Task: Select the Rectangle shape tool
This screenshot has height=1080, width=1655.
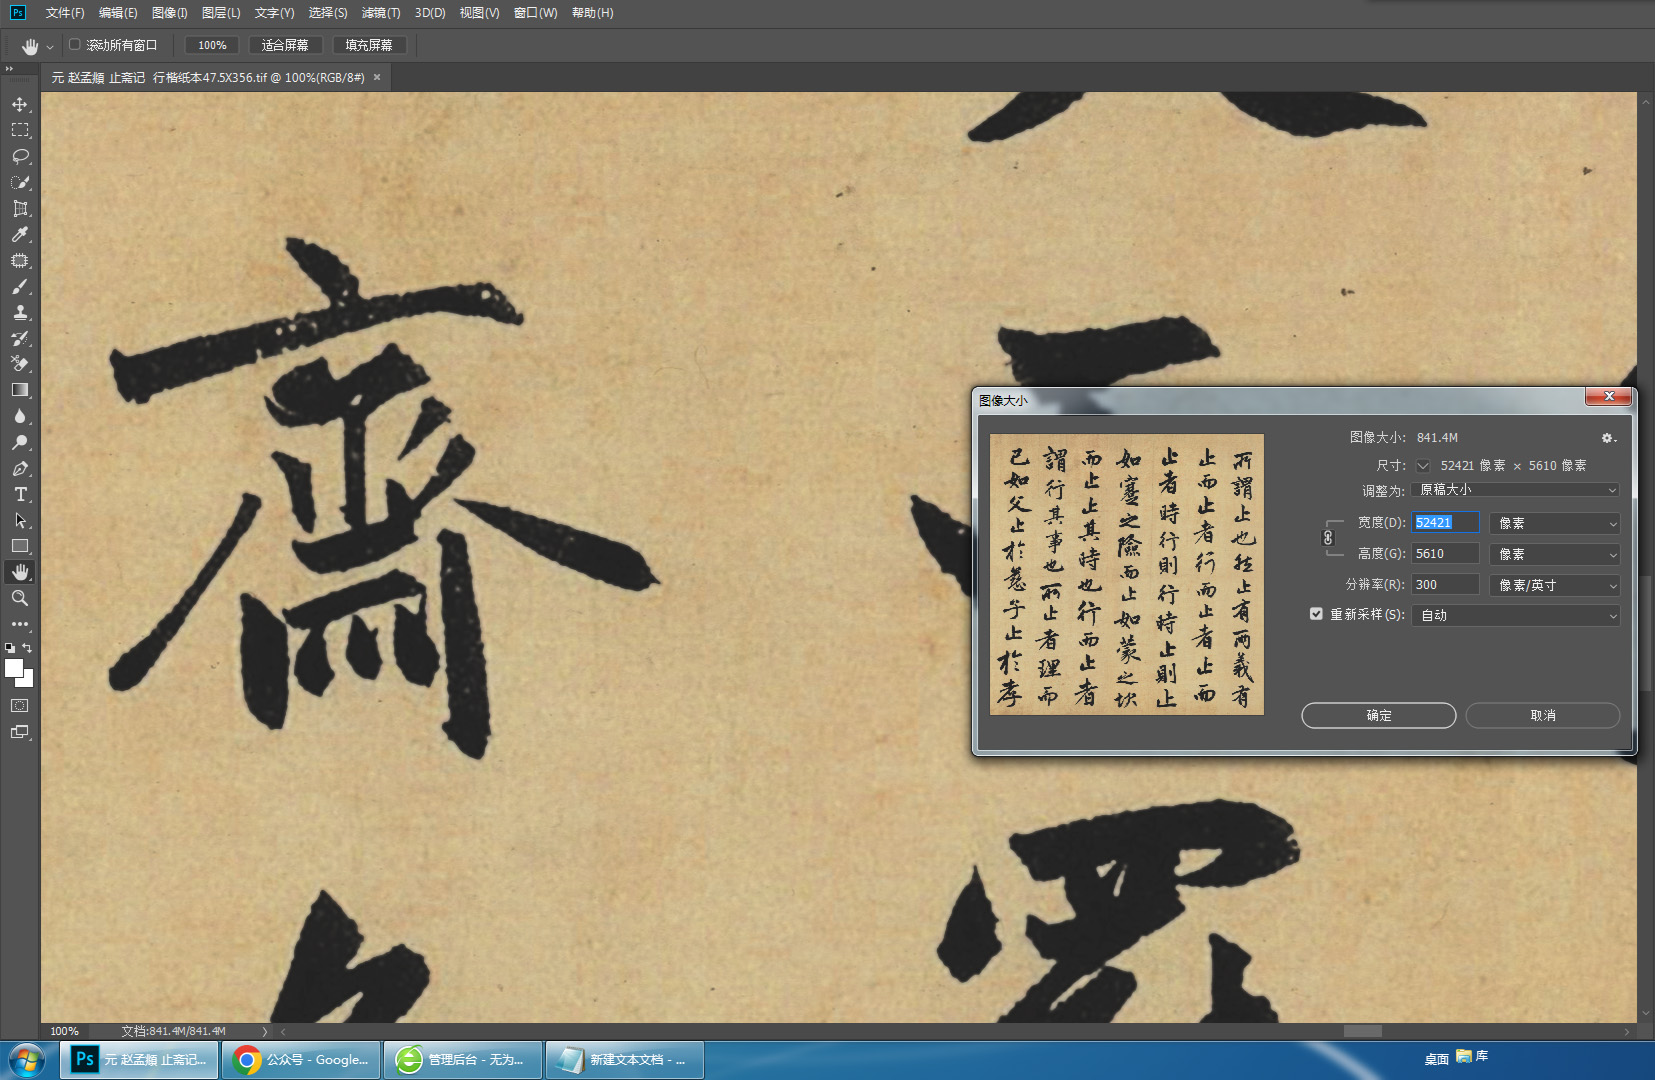Action: pyautogui.click(x=20, y=546)
